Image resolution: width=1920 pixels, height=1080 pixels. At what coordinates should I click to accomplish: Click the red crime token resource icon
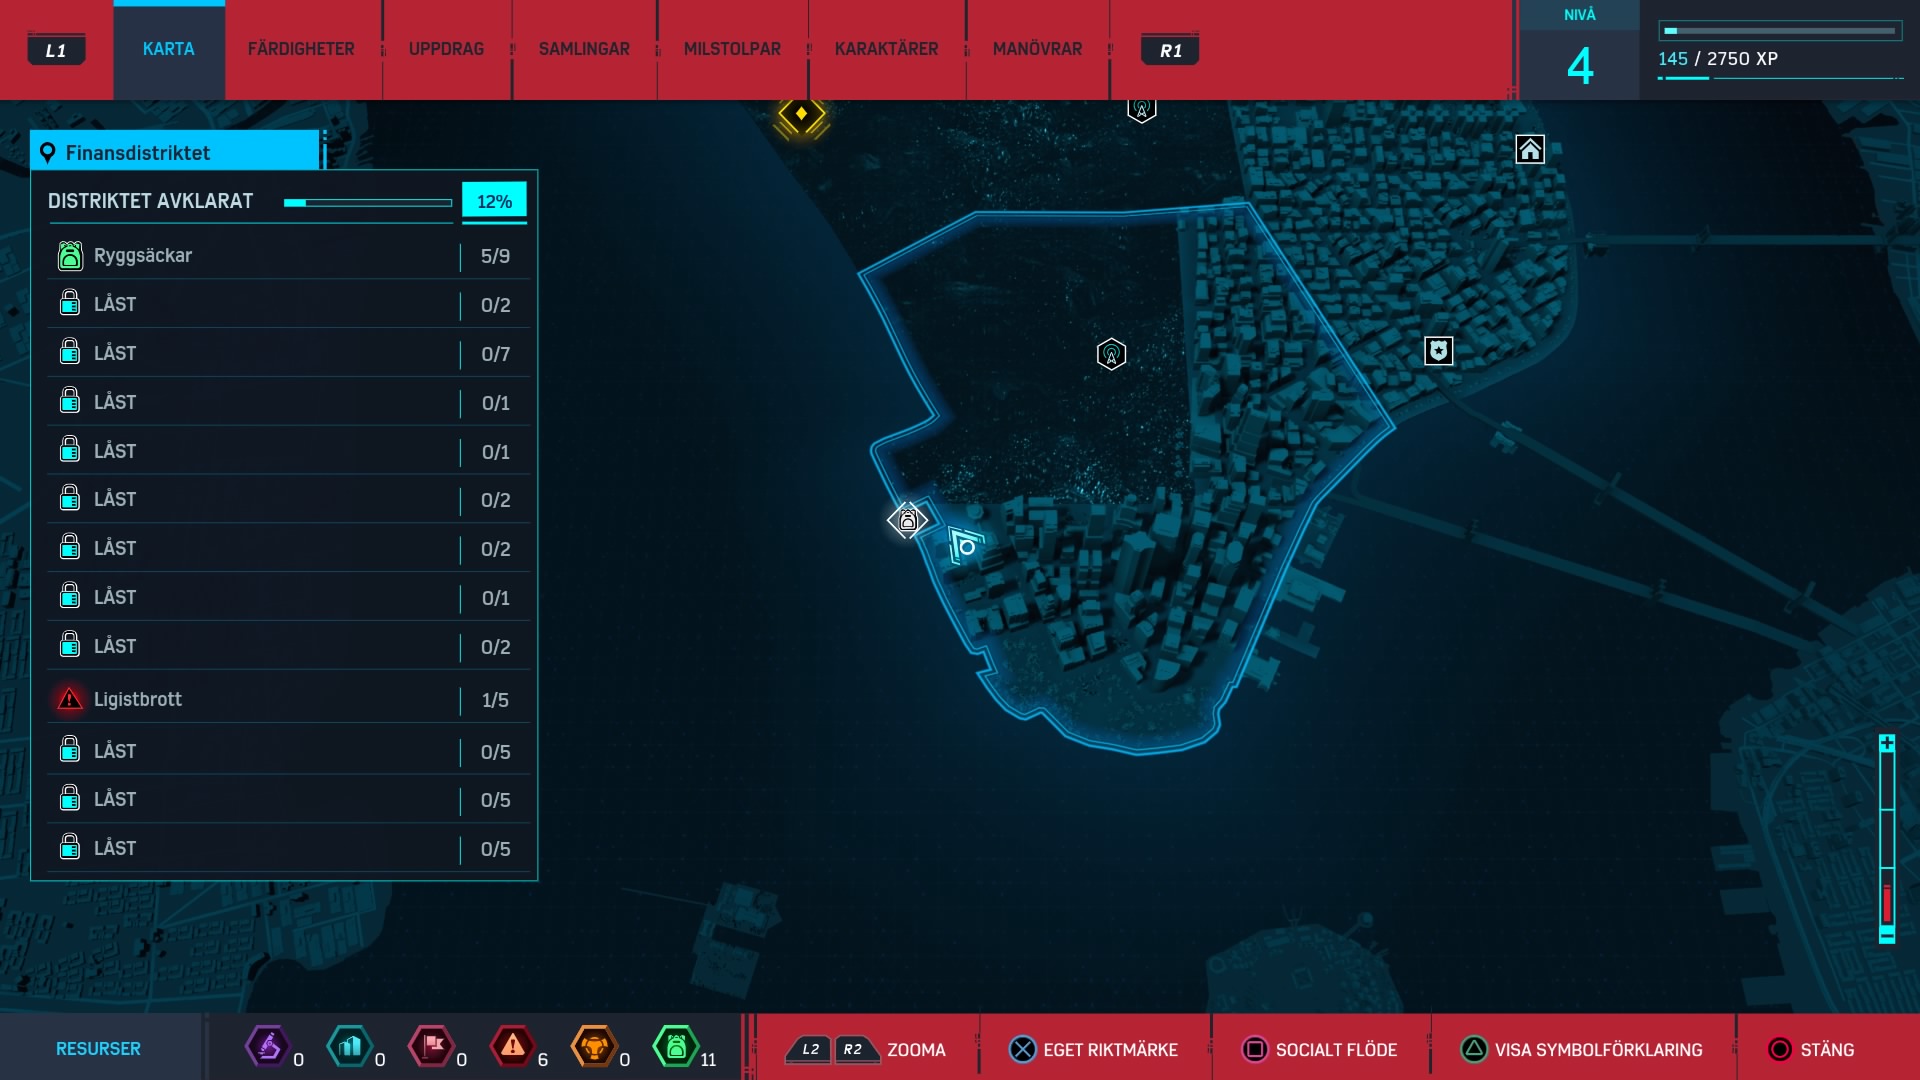tap(513, 1047)
